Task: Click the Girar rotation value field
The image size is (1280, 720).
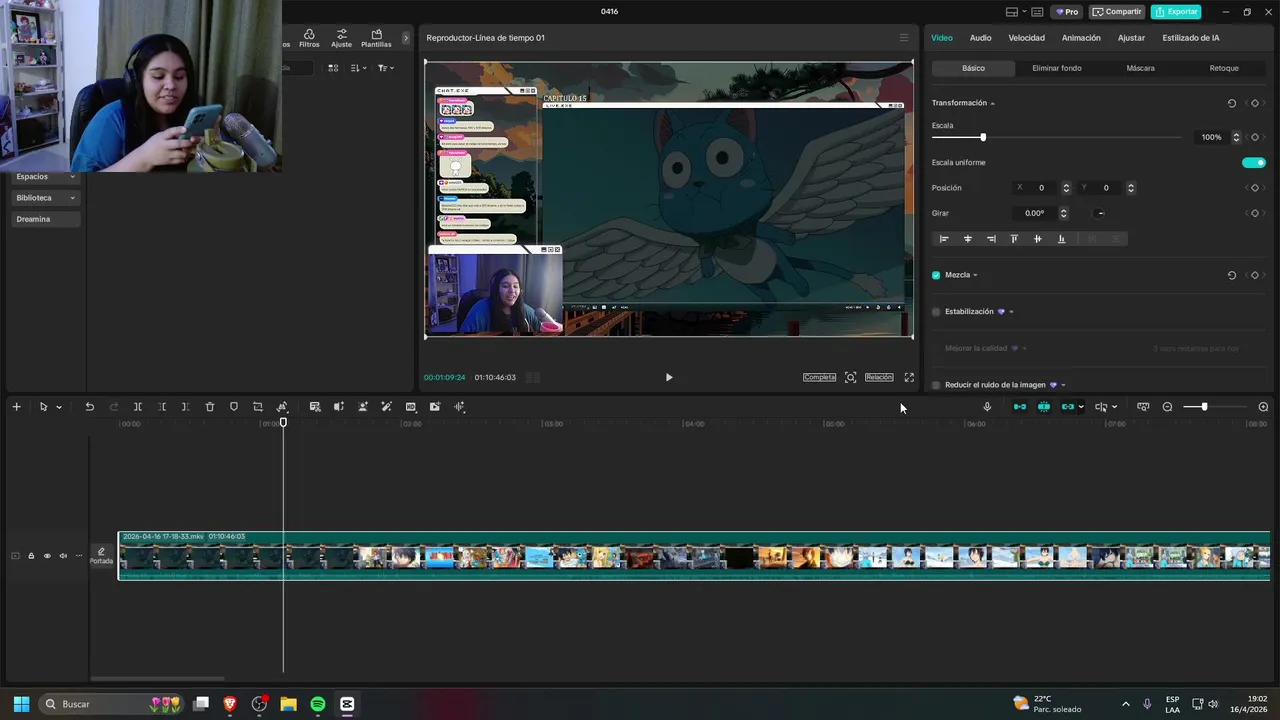Action: [x=1034, y=213]
